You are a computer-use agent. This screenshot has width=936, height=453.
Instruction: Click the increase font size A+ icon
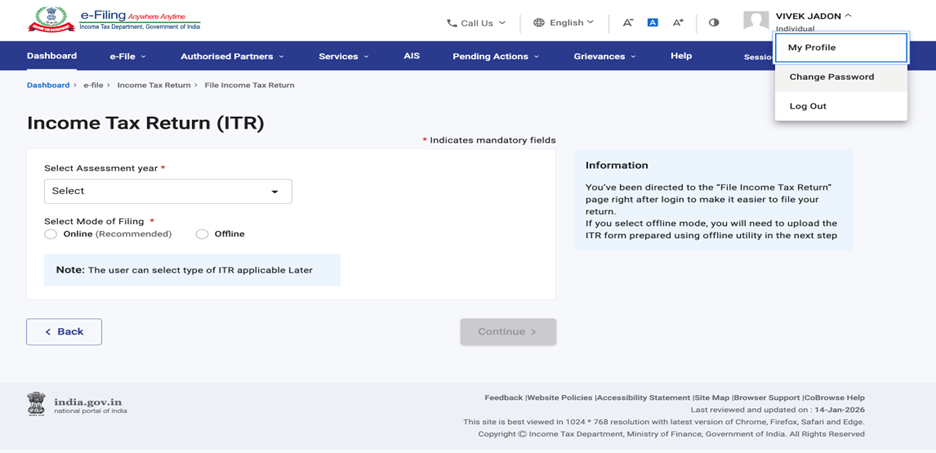(678, 22)
